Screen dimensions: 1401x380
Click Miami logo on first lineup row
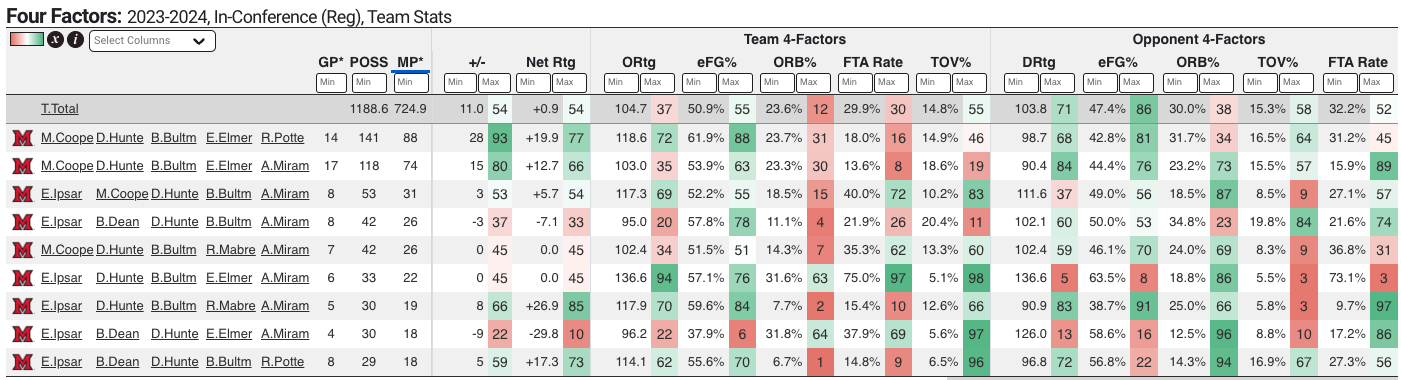coord(20,138)
